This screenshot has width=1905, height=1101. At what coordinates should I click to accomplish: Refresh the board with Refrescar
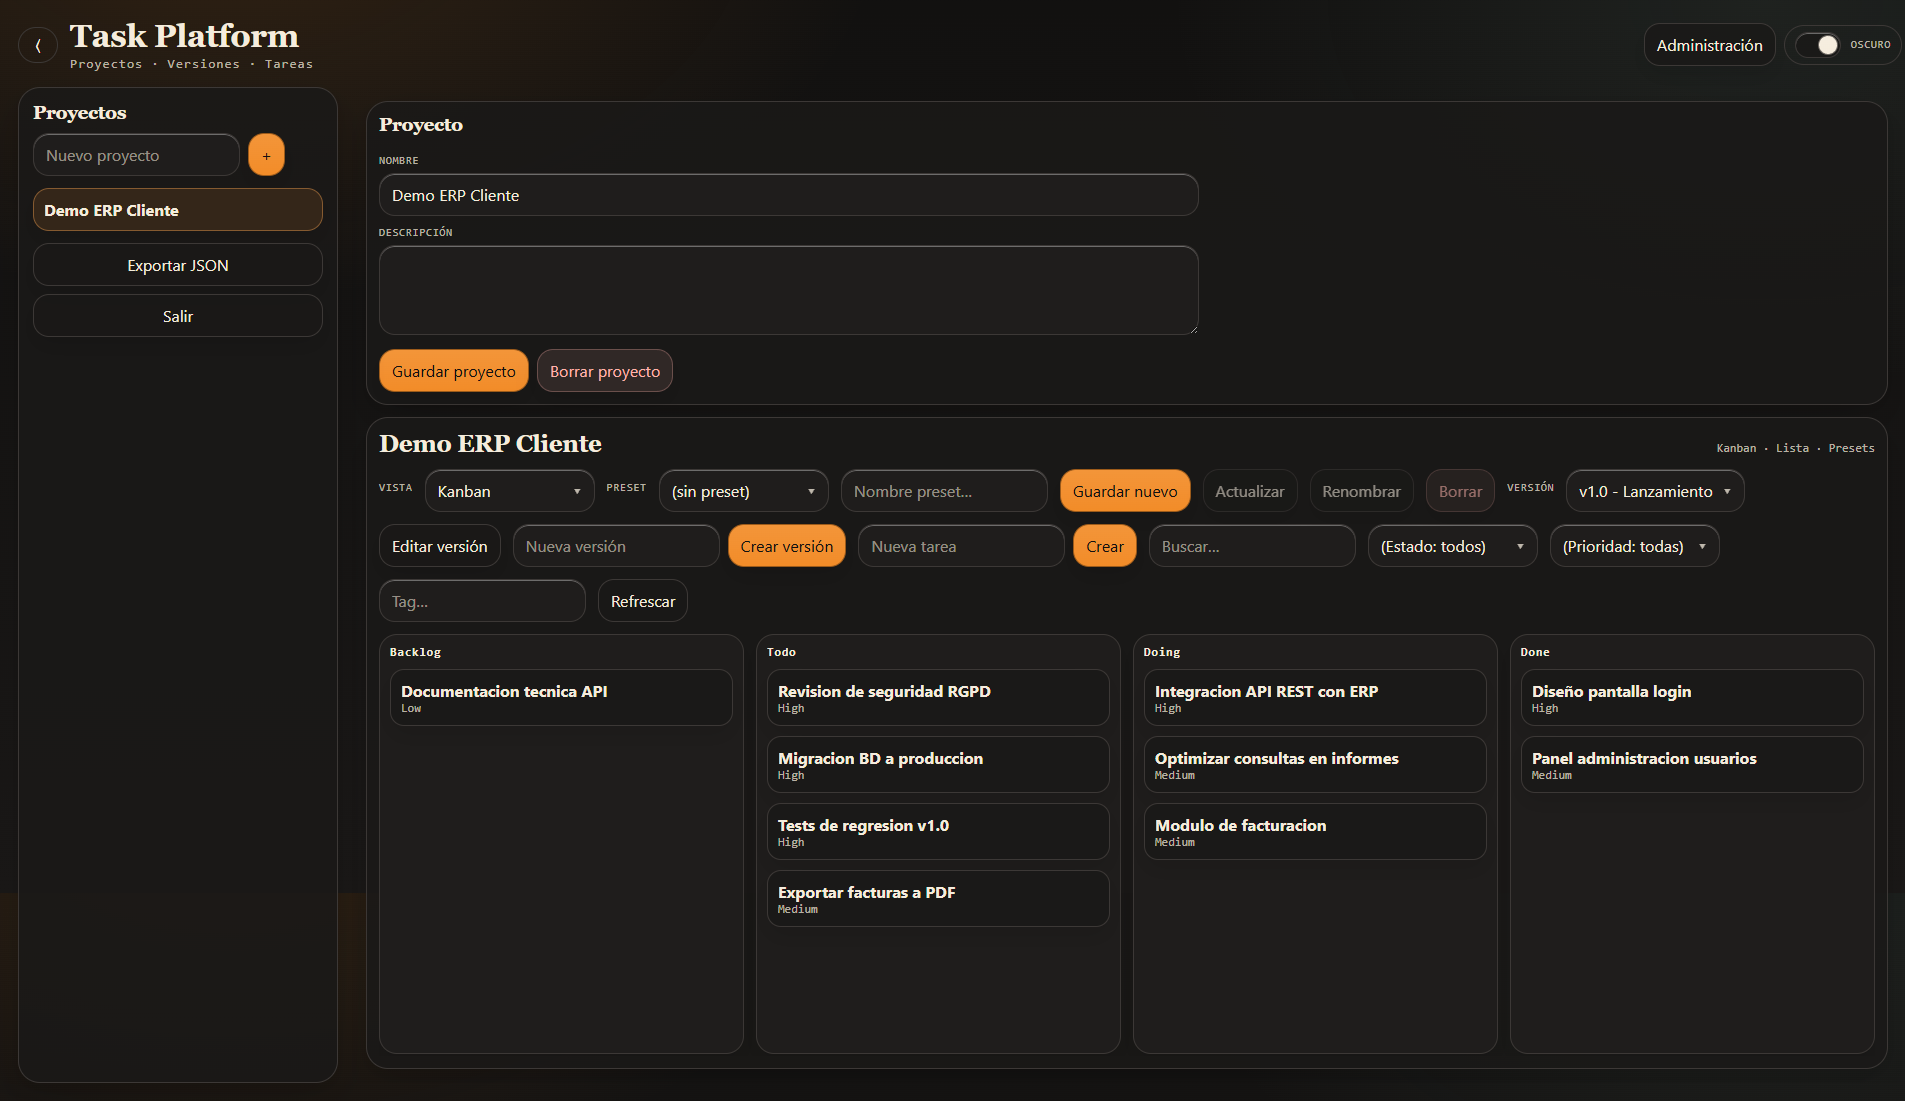coord(642,600)
